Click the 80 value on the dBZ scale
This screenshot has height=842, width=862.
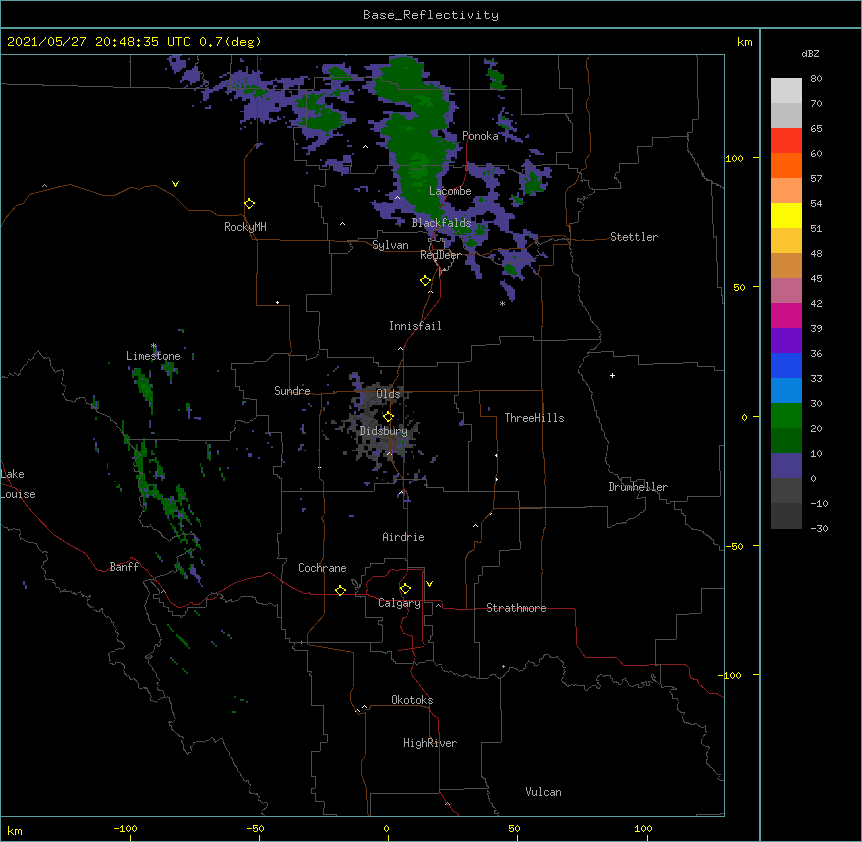[x=816, y=79]
